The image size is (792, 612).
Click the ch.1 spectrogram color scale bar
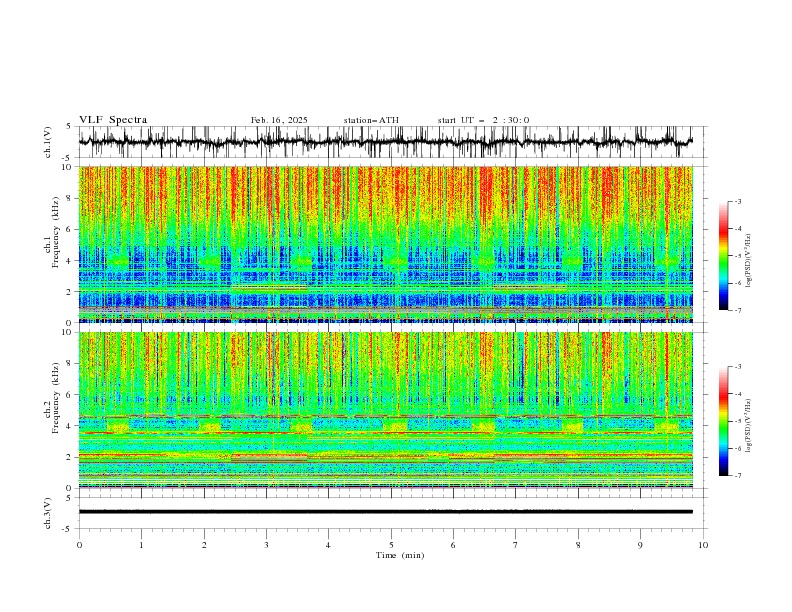tap(723, 256)
